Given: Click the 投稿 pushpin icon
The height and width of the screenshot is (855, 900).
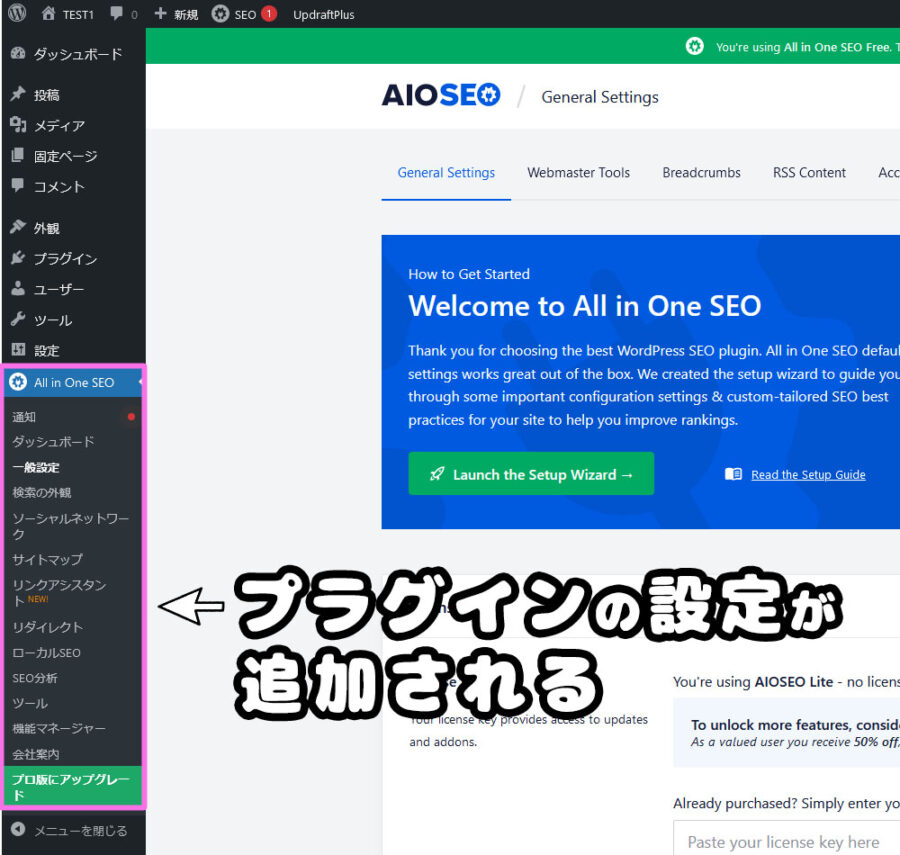Looking at the screenshot, I should [x=18, y=94].
